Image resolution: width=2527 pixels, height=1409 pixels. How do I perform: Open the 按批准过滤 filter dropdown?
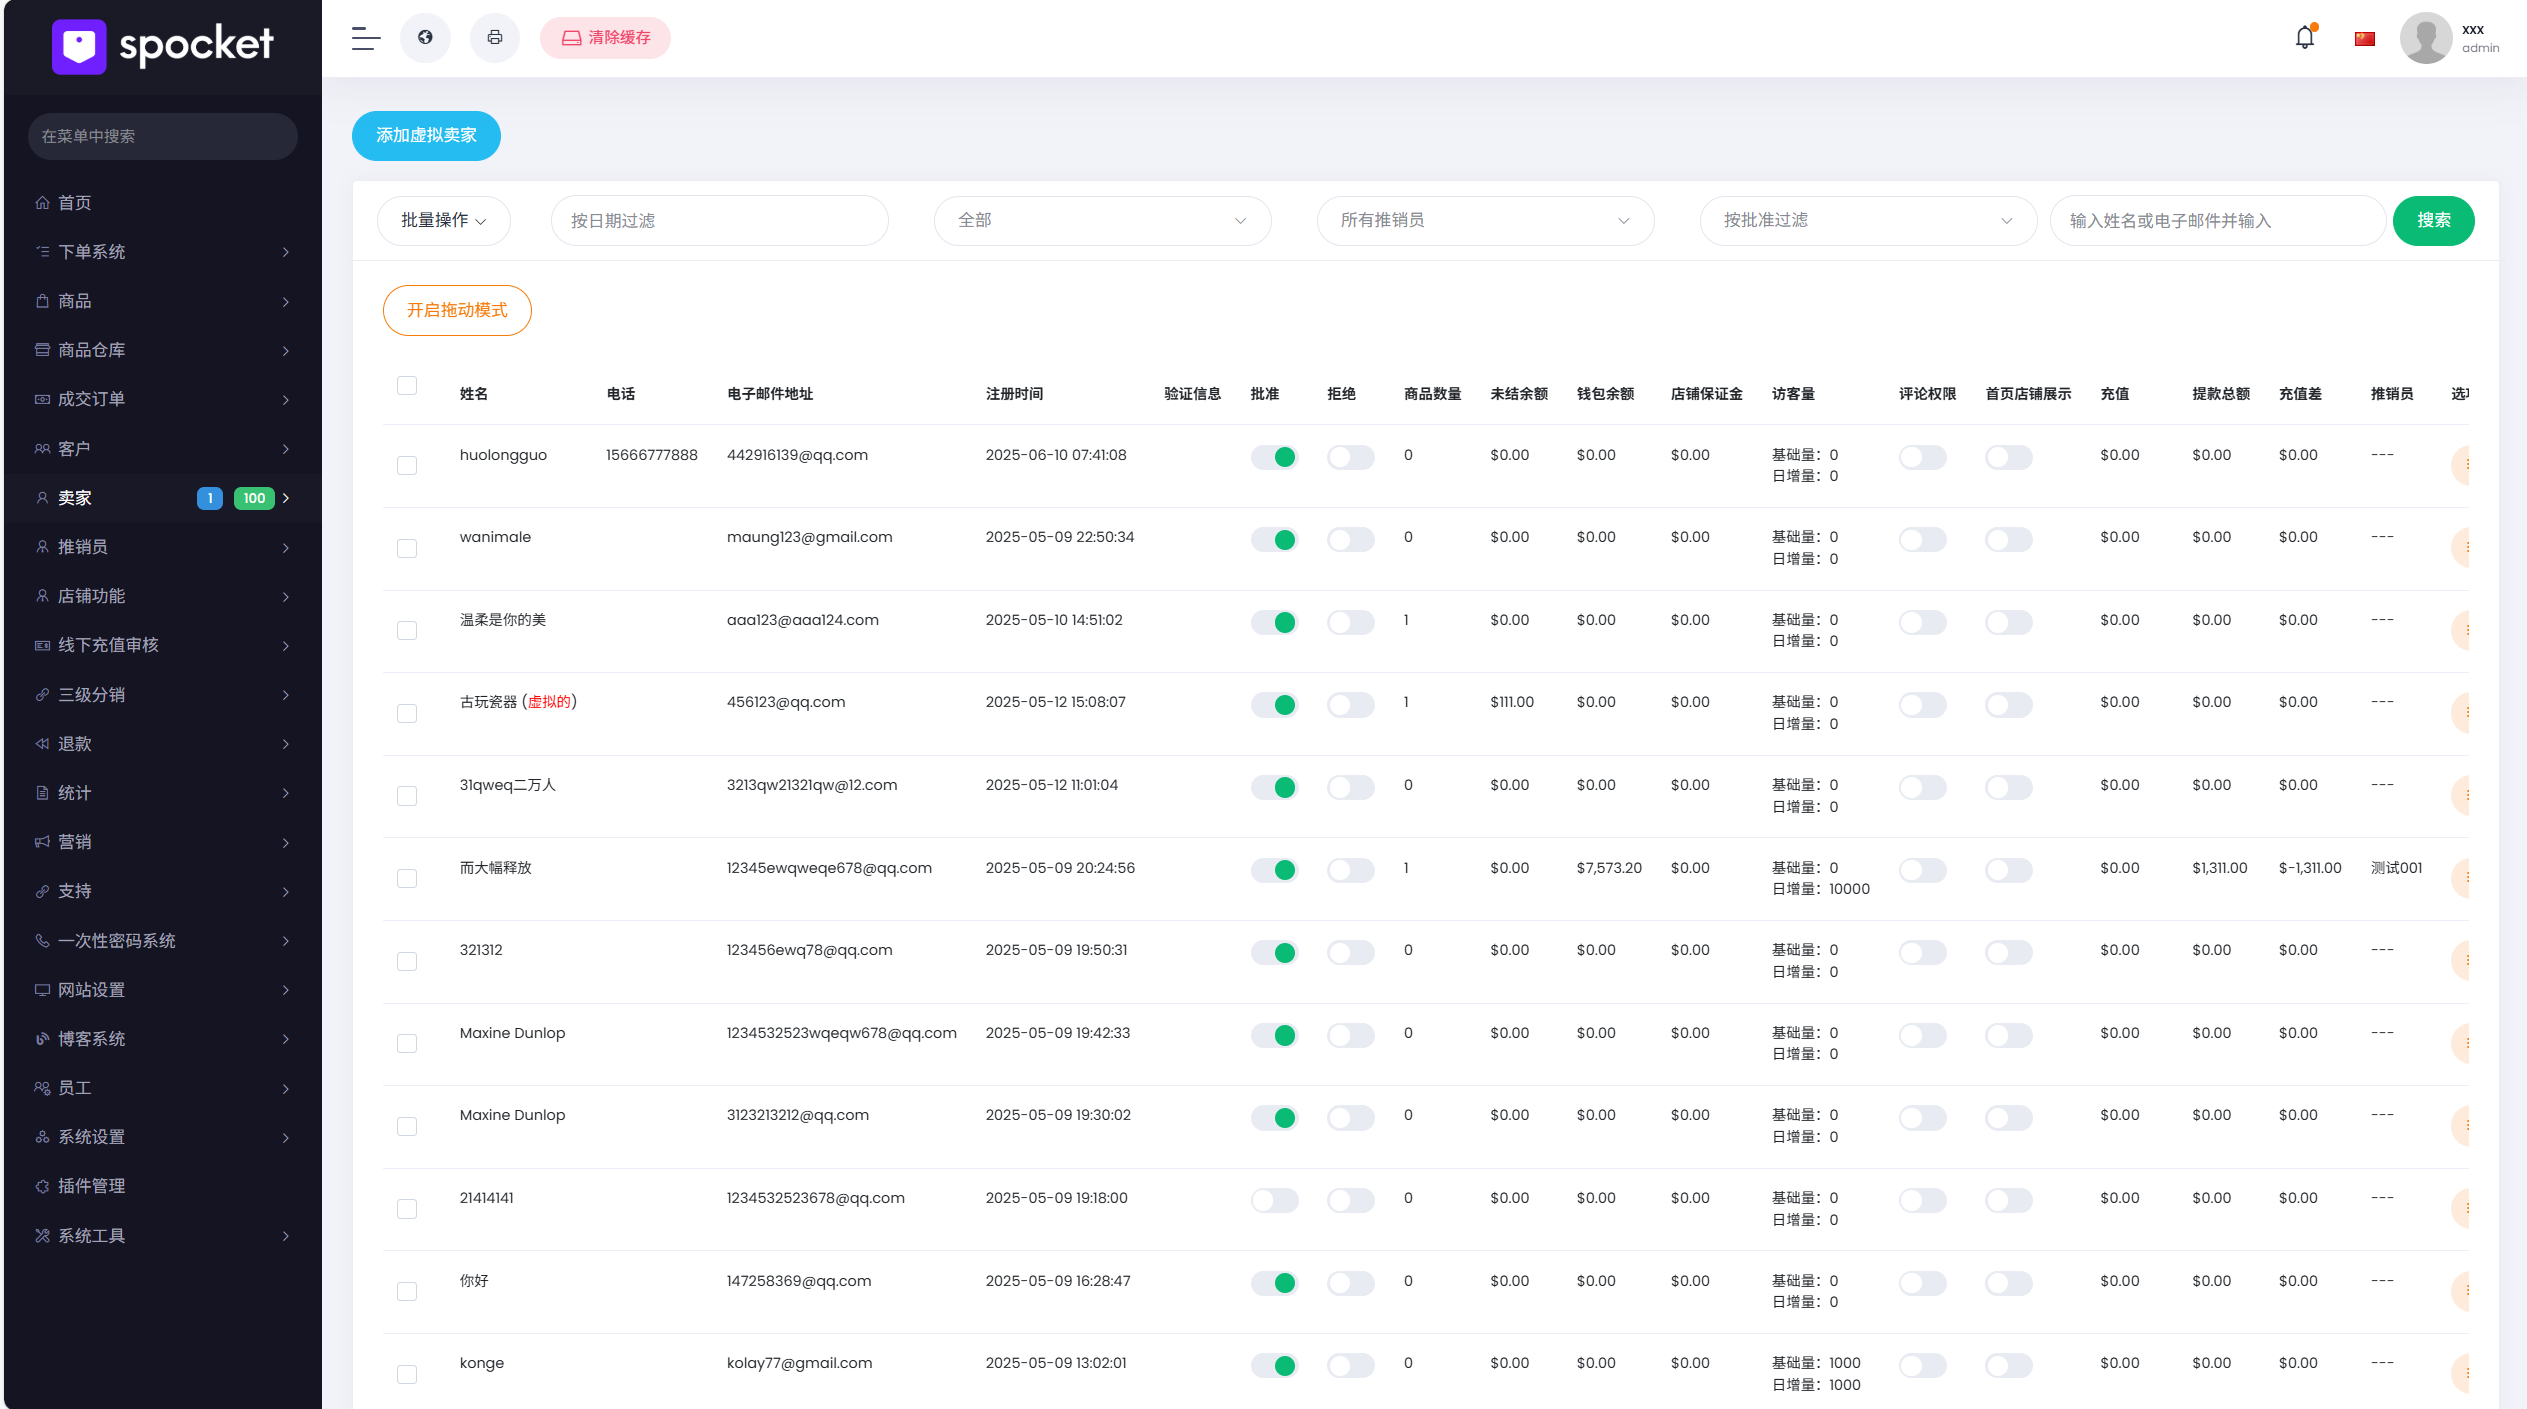(1867, 220)
